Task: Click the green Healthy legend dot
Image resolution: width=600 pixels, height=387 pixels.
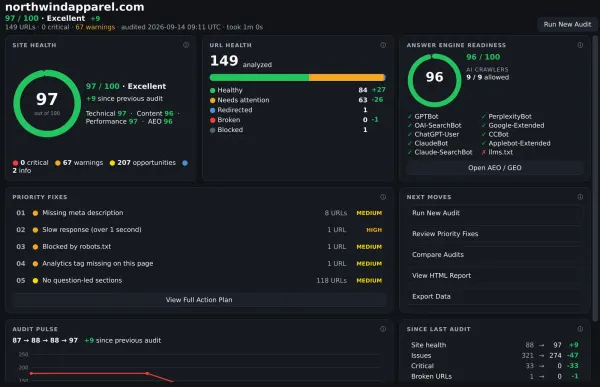Action: click(212, 91)
